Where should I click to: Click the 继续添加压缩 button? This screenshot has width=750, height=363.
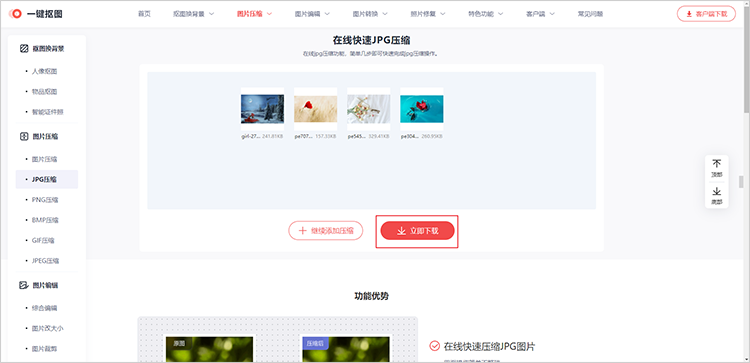326,231
